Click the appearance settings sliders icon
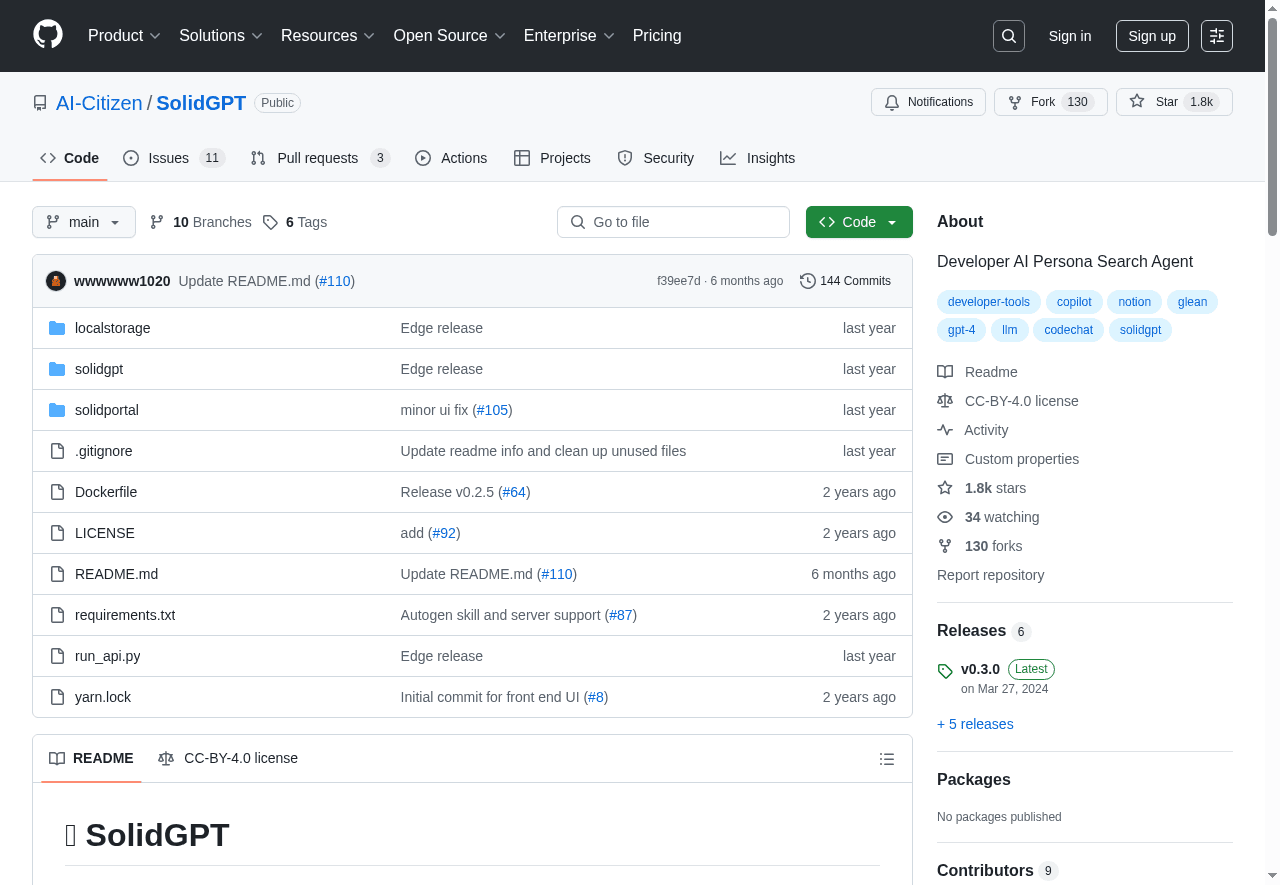1280x885 pixels. 1217,36
